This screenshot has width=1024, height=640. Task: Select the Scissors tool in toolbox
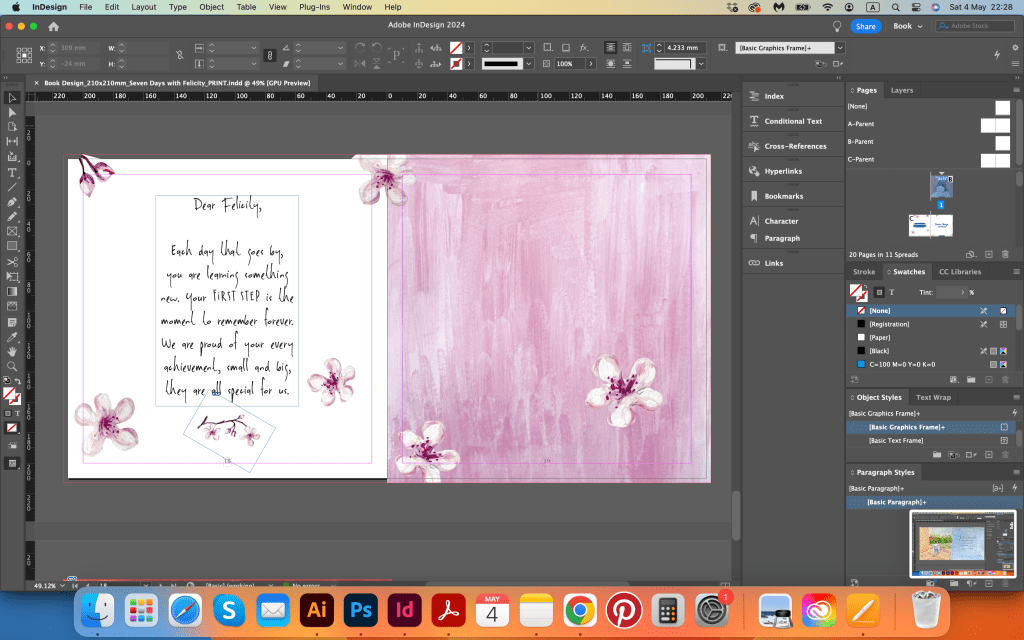point(12,262)
